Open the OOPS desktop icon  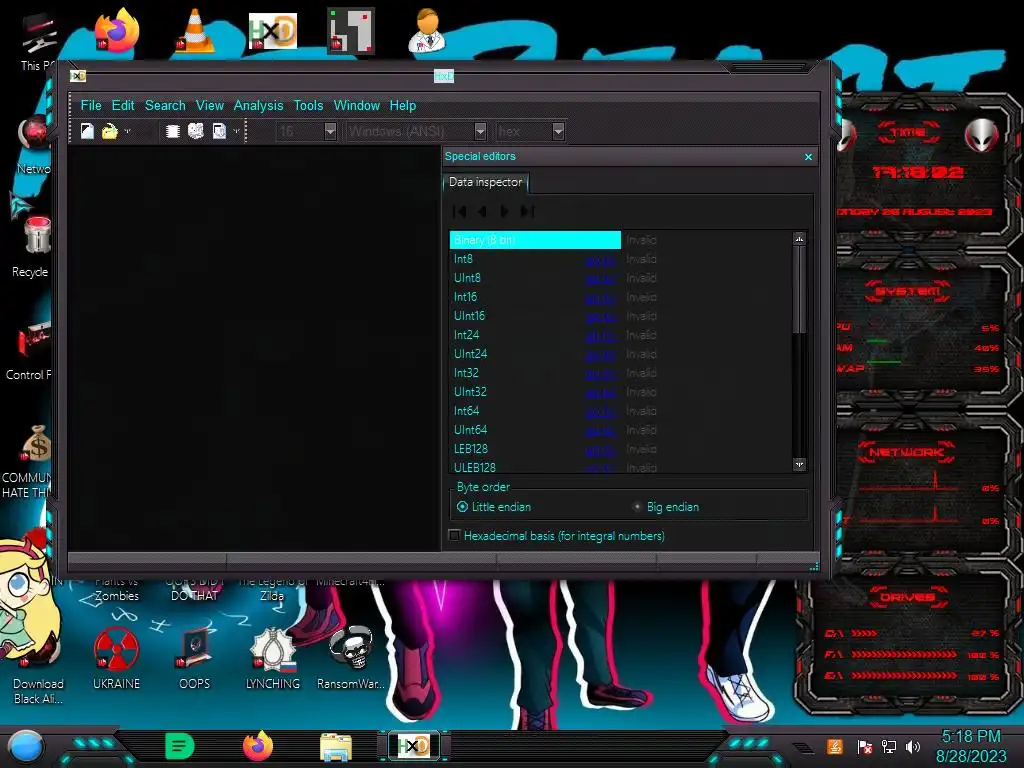click(x=195, y=658)
